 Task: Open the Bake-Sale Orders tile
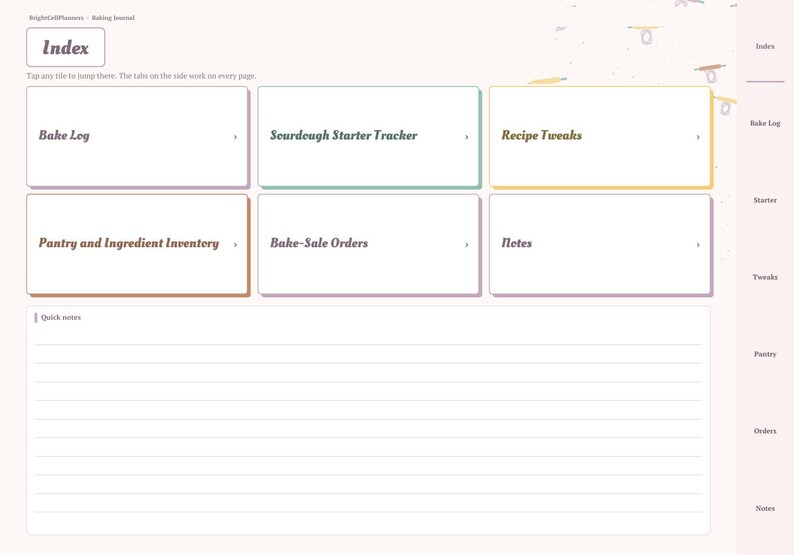(x=368, y=244)
